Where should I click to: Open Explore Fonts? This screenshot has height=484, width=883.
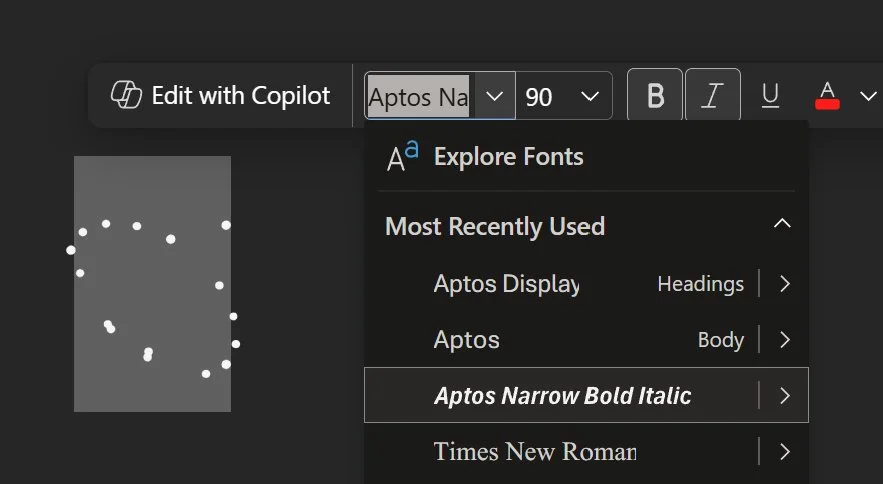point(586,157)
